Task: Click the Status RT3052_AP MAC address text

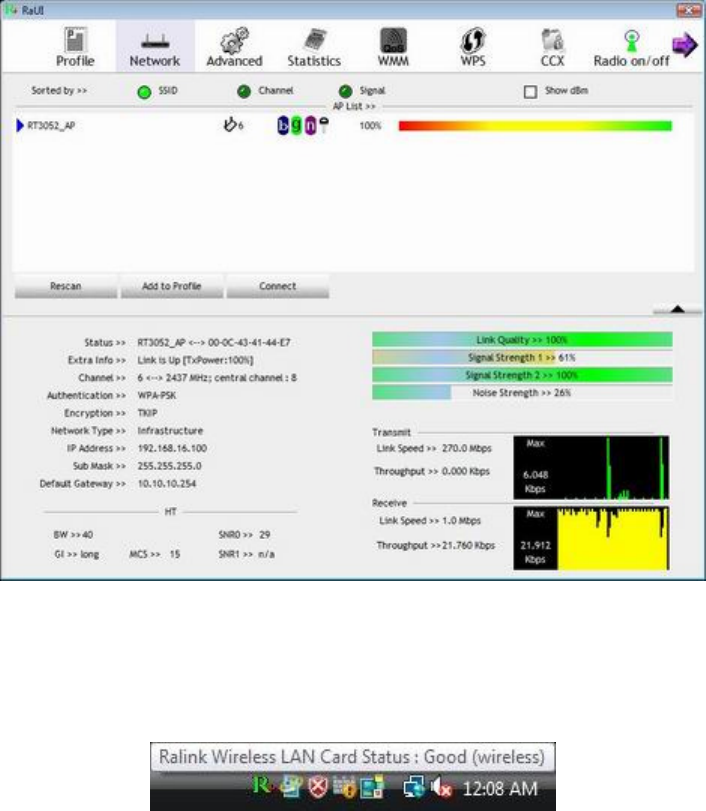Action: [214, 342]
